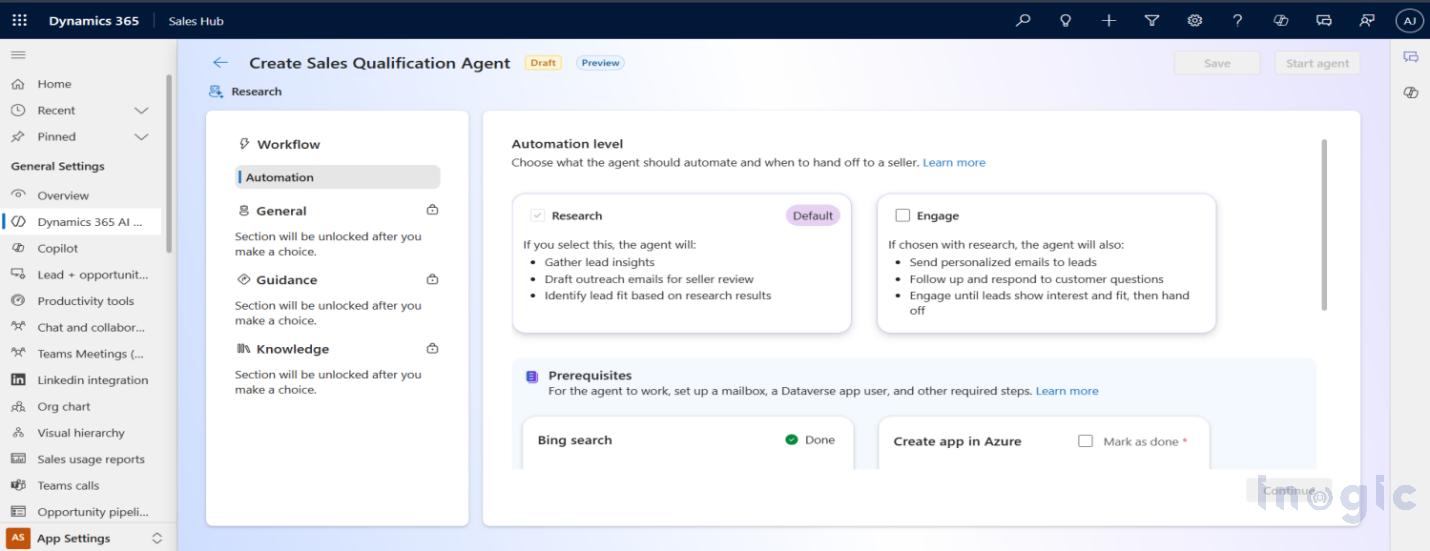Select the Automation workflow tab

tap(338, 177)
